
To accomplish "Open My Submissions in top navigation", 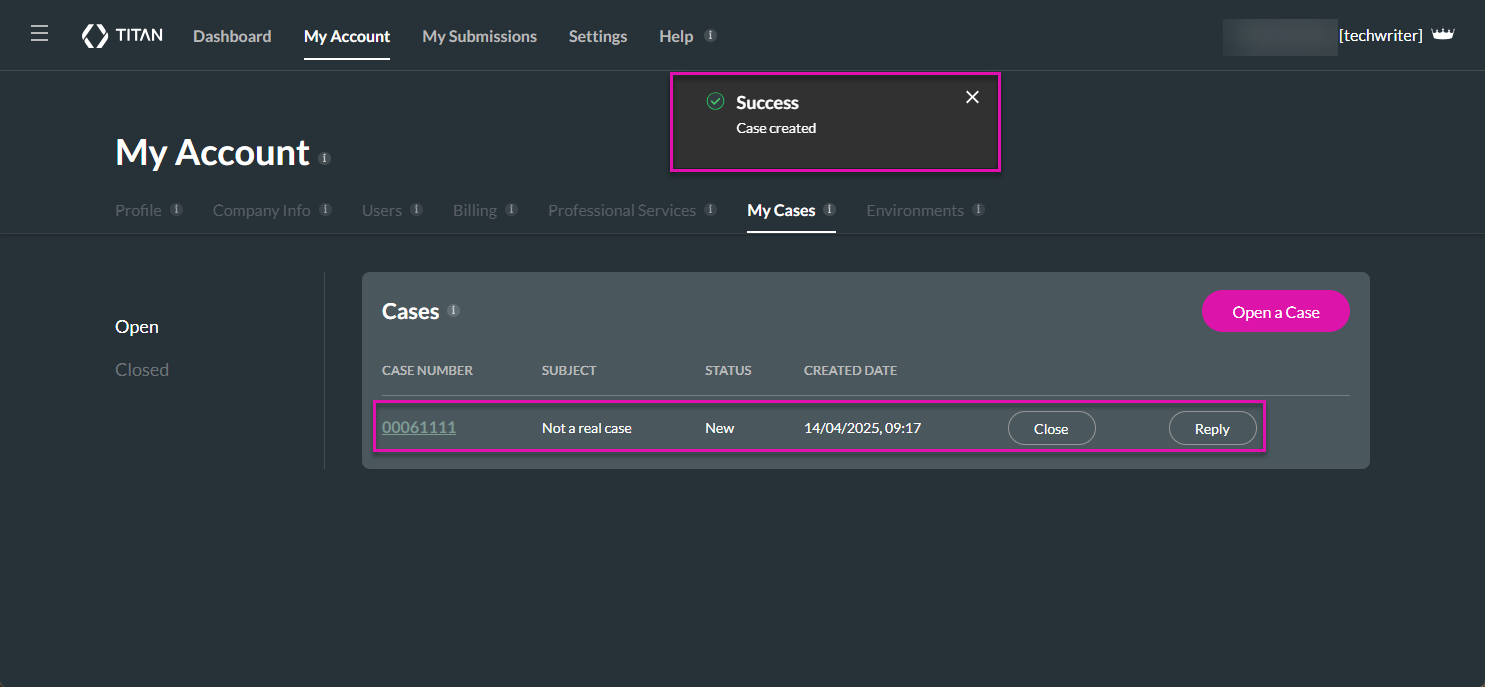I will point(479,36).
